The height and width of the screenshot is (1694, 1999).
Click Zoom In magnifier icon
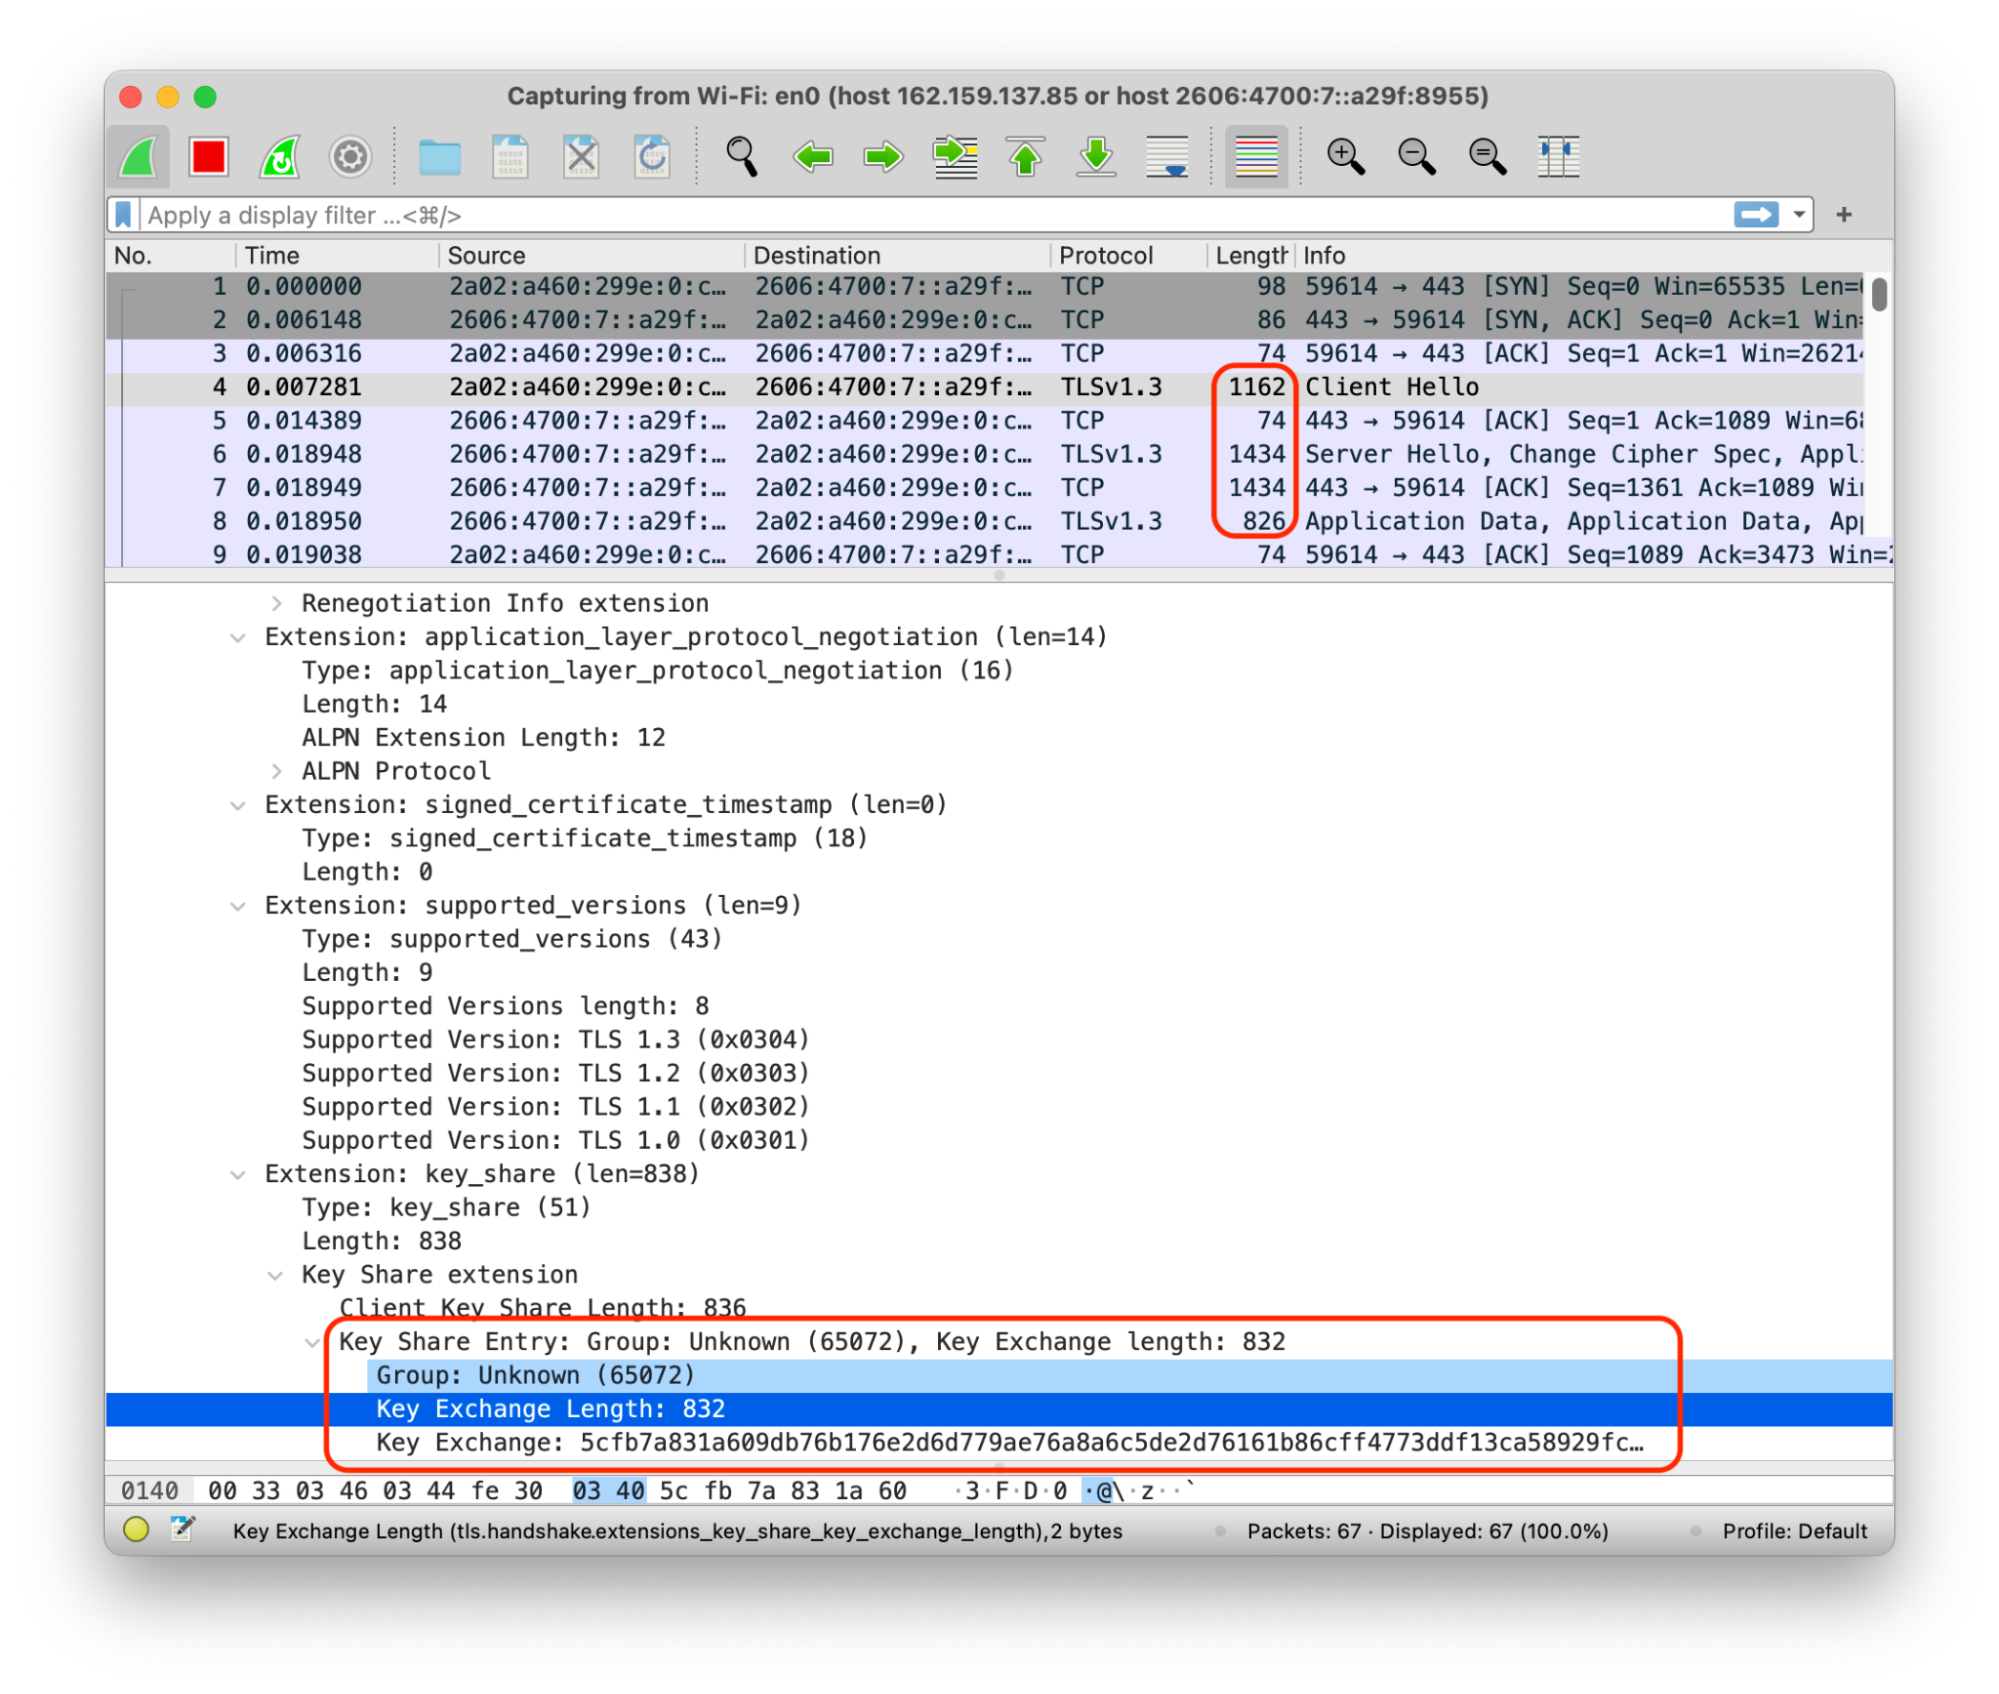1345,157
